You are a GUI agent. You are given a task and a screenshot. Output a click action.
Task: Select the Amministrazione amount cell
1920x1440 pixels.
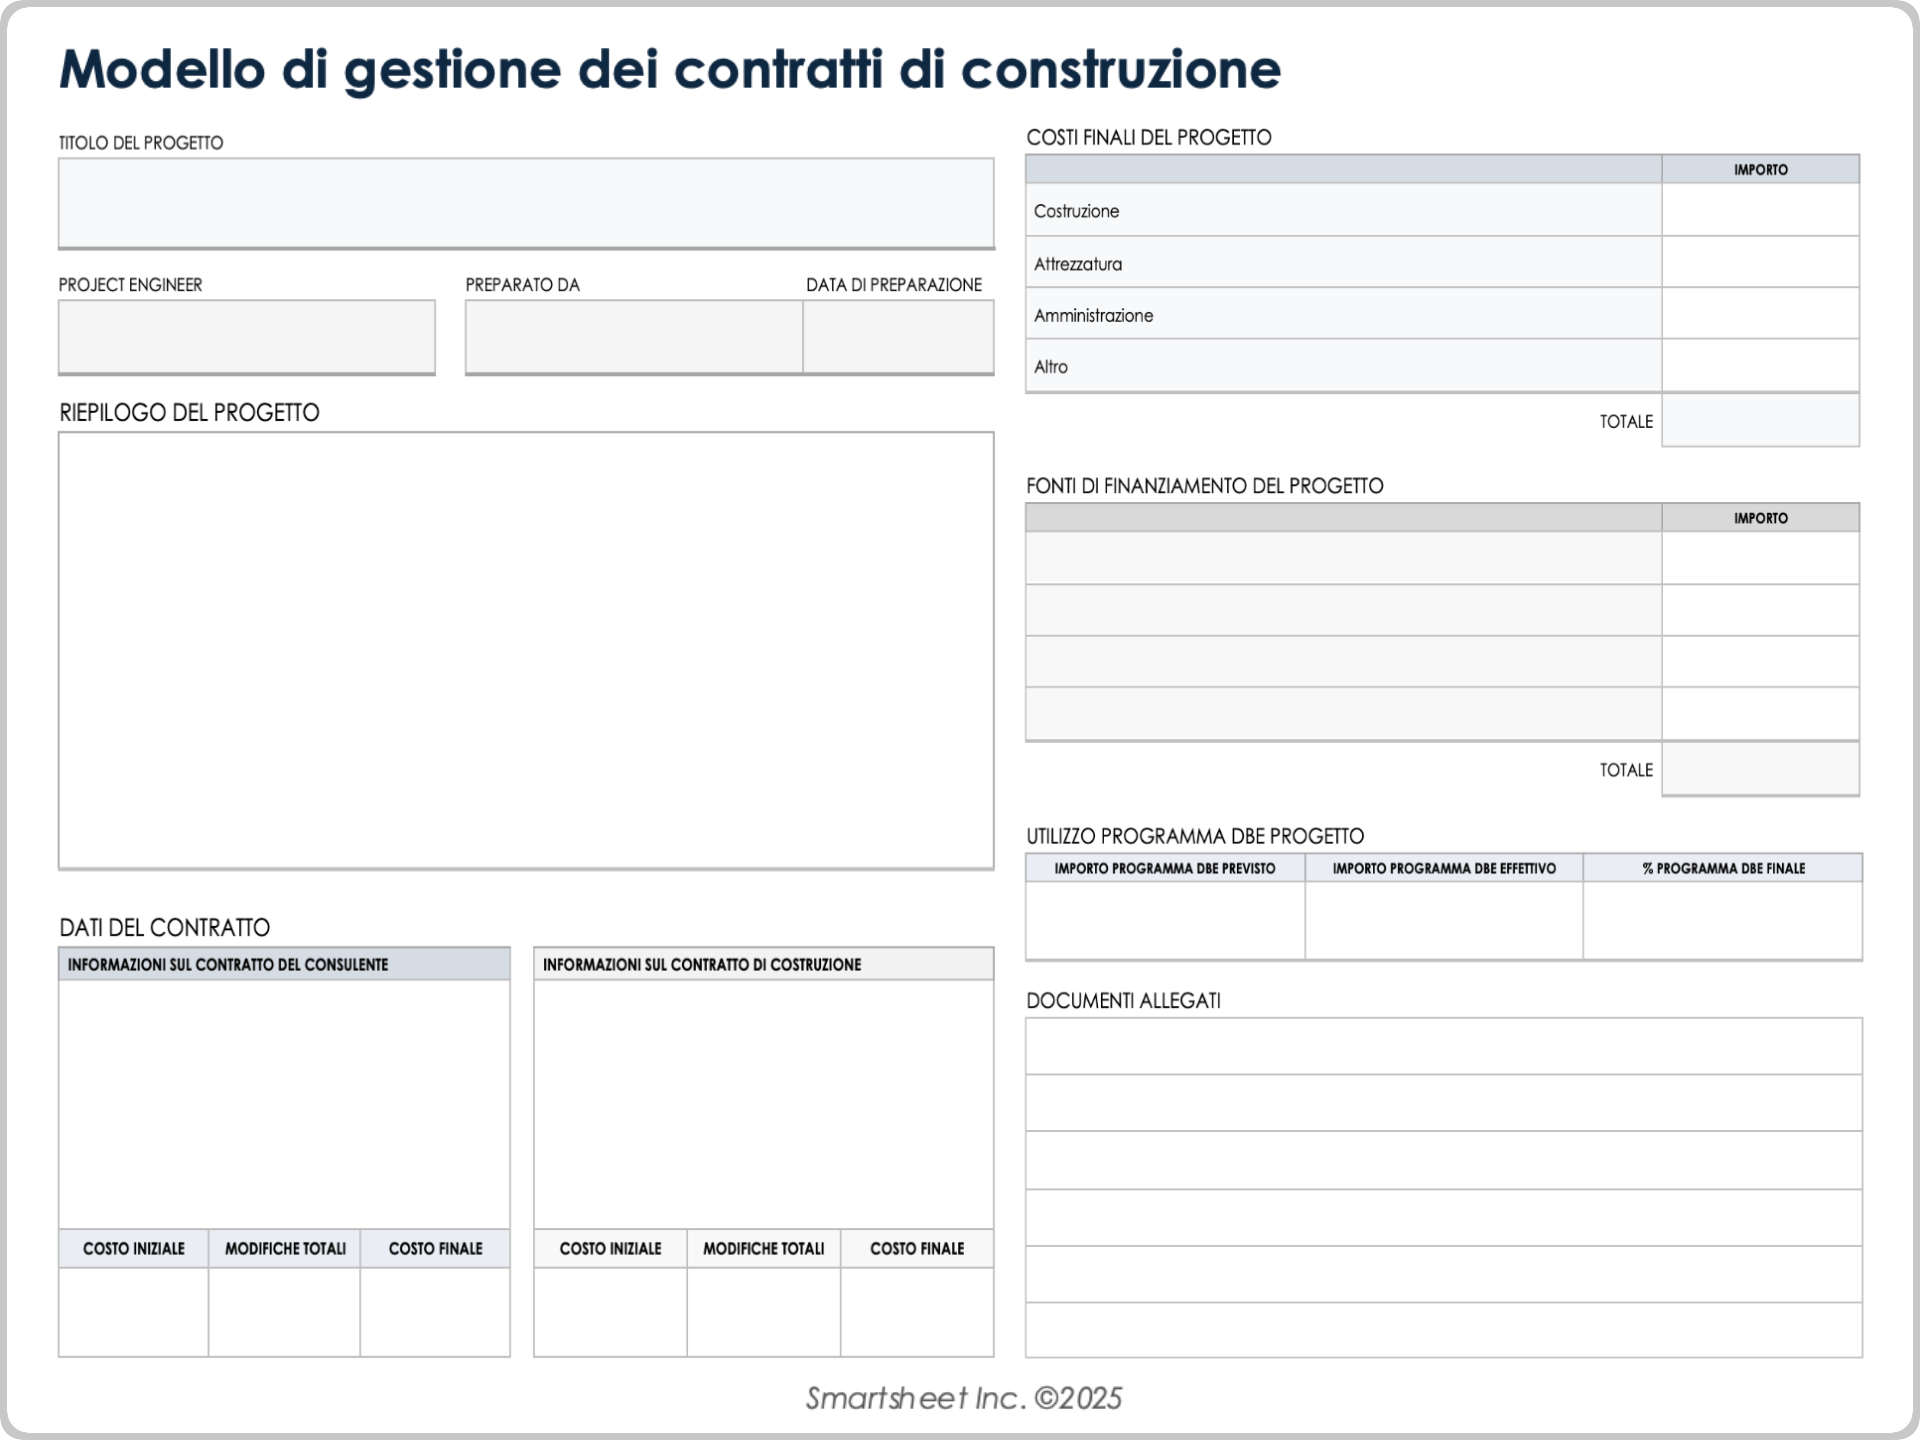1760,314
